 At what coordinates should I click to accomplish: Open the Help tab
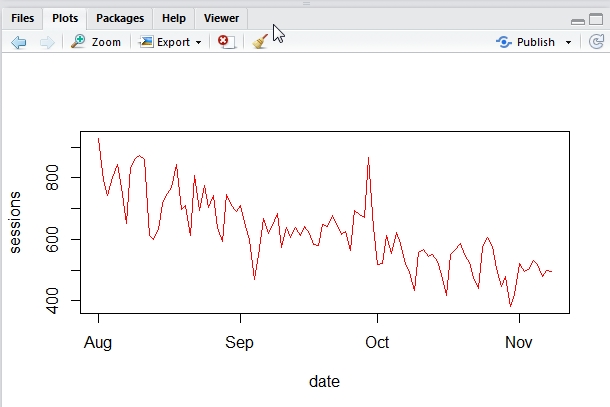[x=174, y=18]
